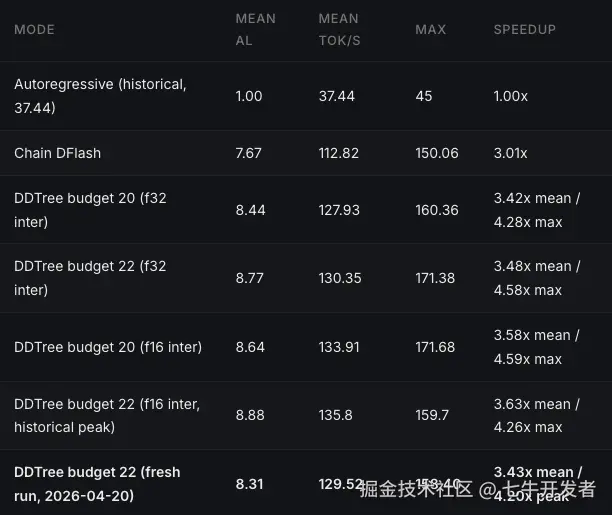Click the Autoregressive (historical, 37.44) mode cell

[100, 96]
